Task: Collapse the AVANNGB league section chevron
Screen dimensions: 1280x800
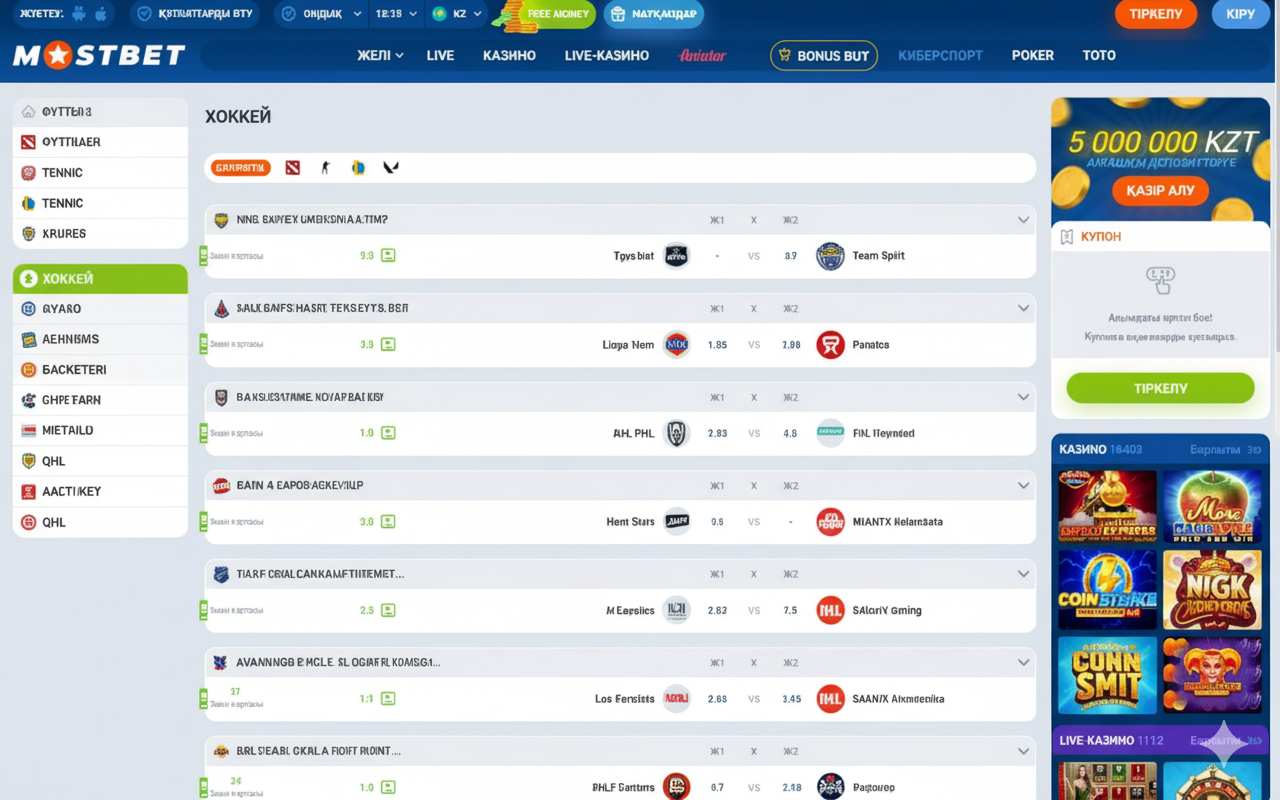Action: [x=1023, y=662]
